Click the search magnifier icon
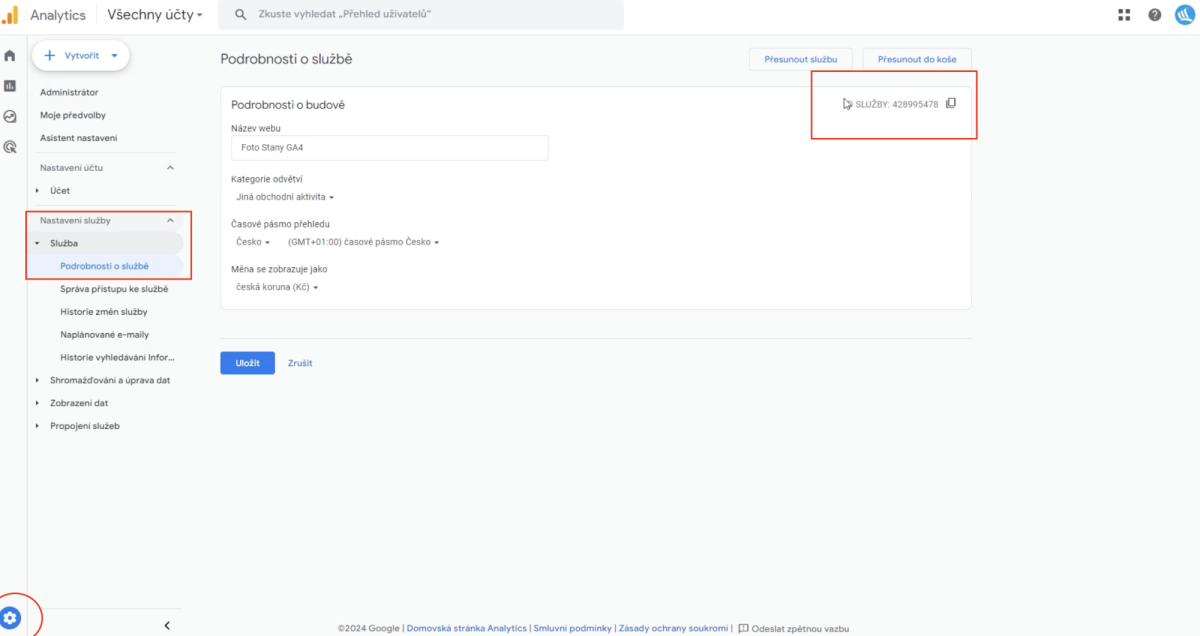The height and width of the screenshot is (636, 1200). [240, 15]
